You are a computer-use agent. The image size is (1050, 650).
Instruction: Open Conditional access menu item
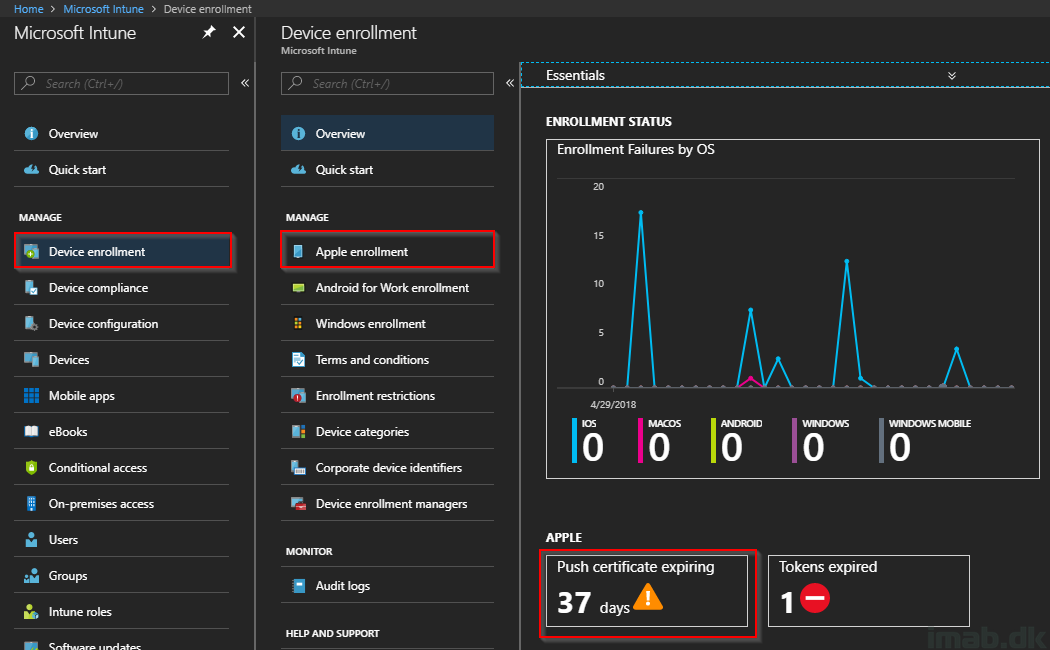(x=121, y=467)
